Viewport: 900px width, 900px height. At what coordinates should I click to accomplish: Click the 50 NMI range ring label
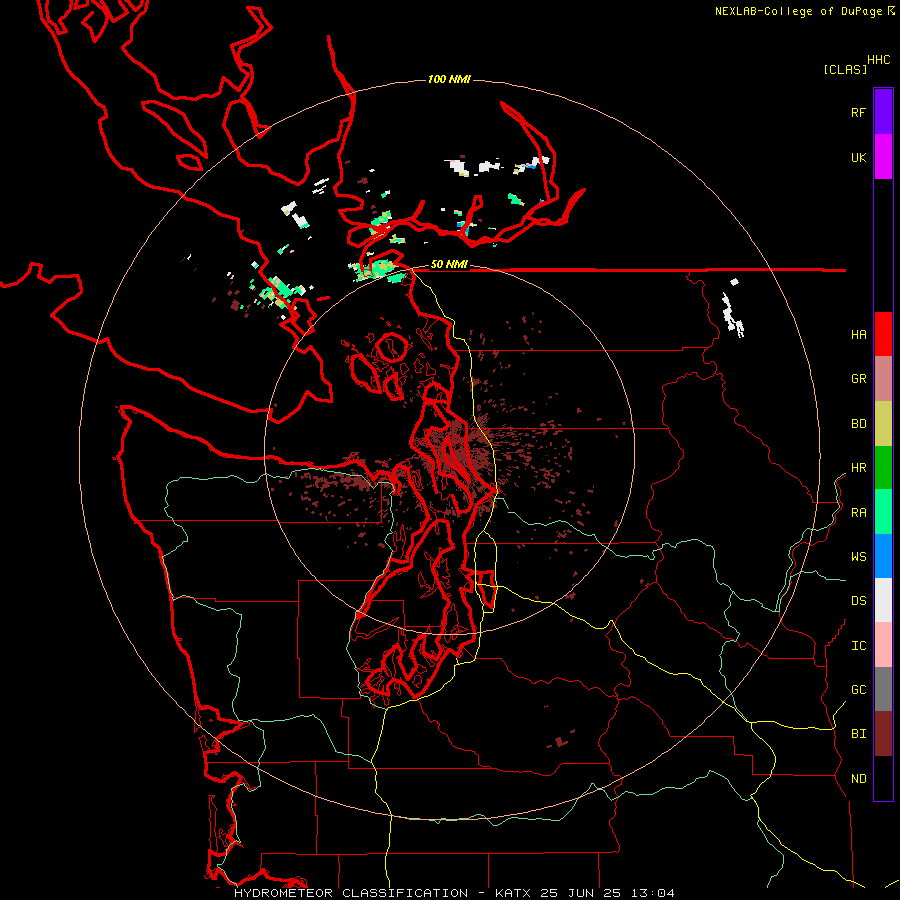(x=449, y=265)
